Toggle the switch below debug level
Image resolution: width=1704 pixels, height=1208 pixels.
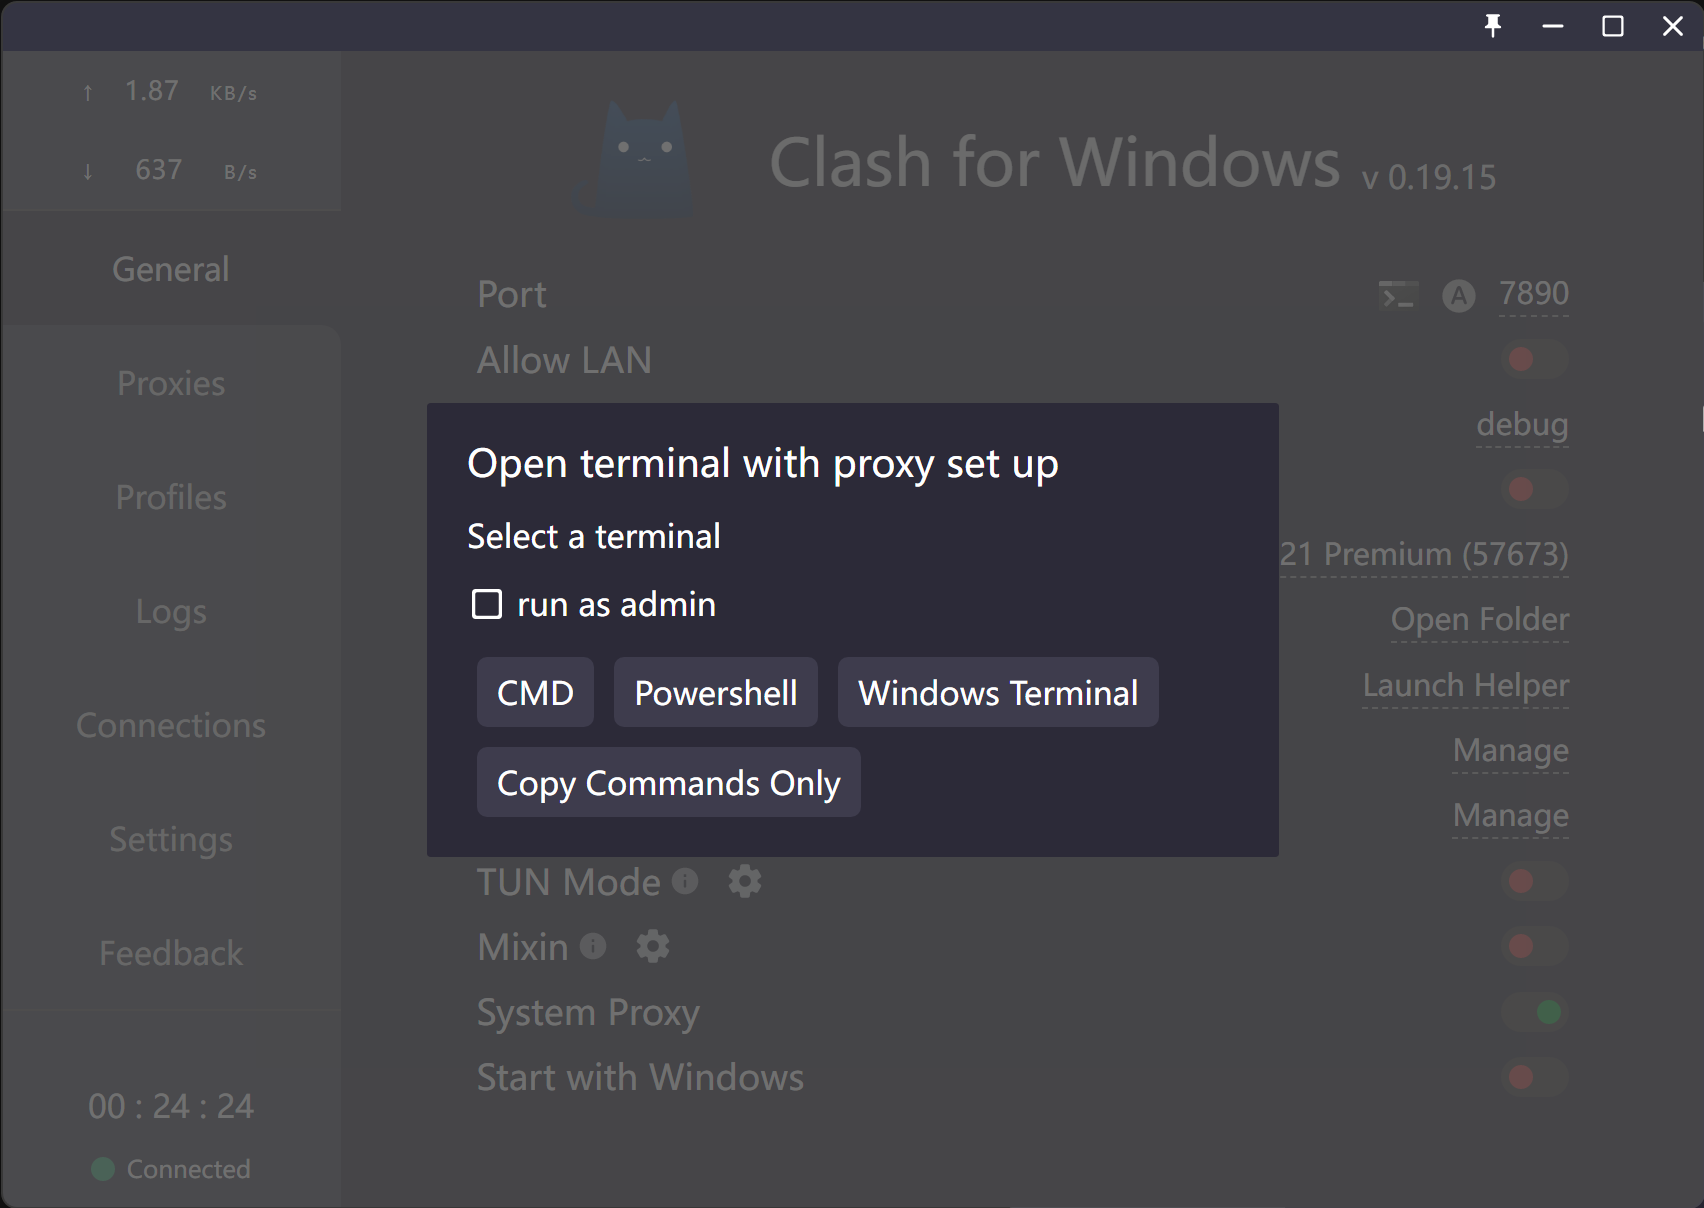[1534, 489]
